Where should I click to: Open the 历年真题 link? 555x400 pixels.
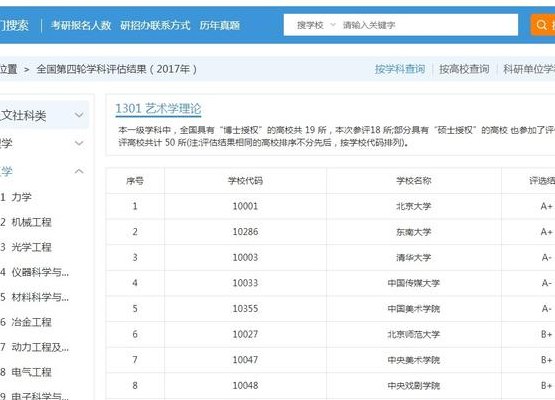click(x=220, y=25)
